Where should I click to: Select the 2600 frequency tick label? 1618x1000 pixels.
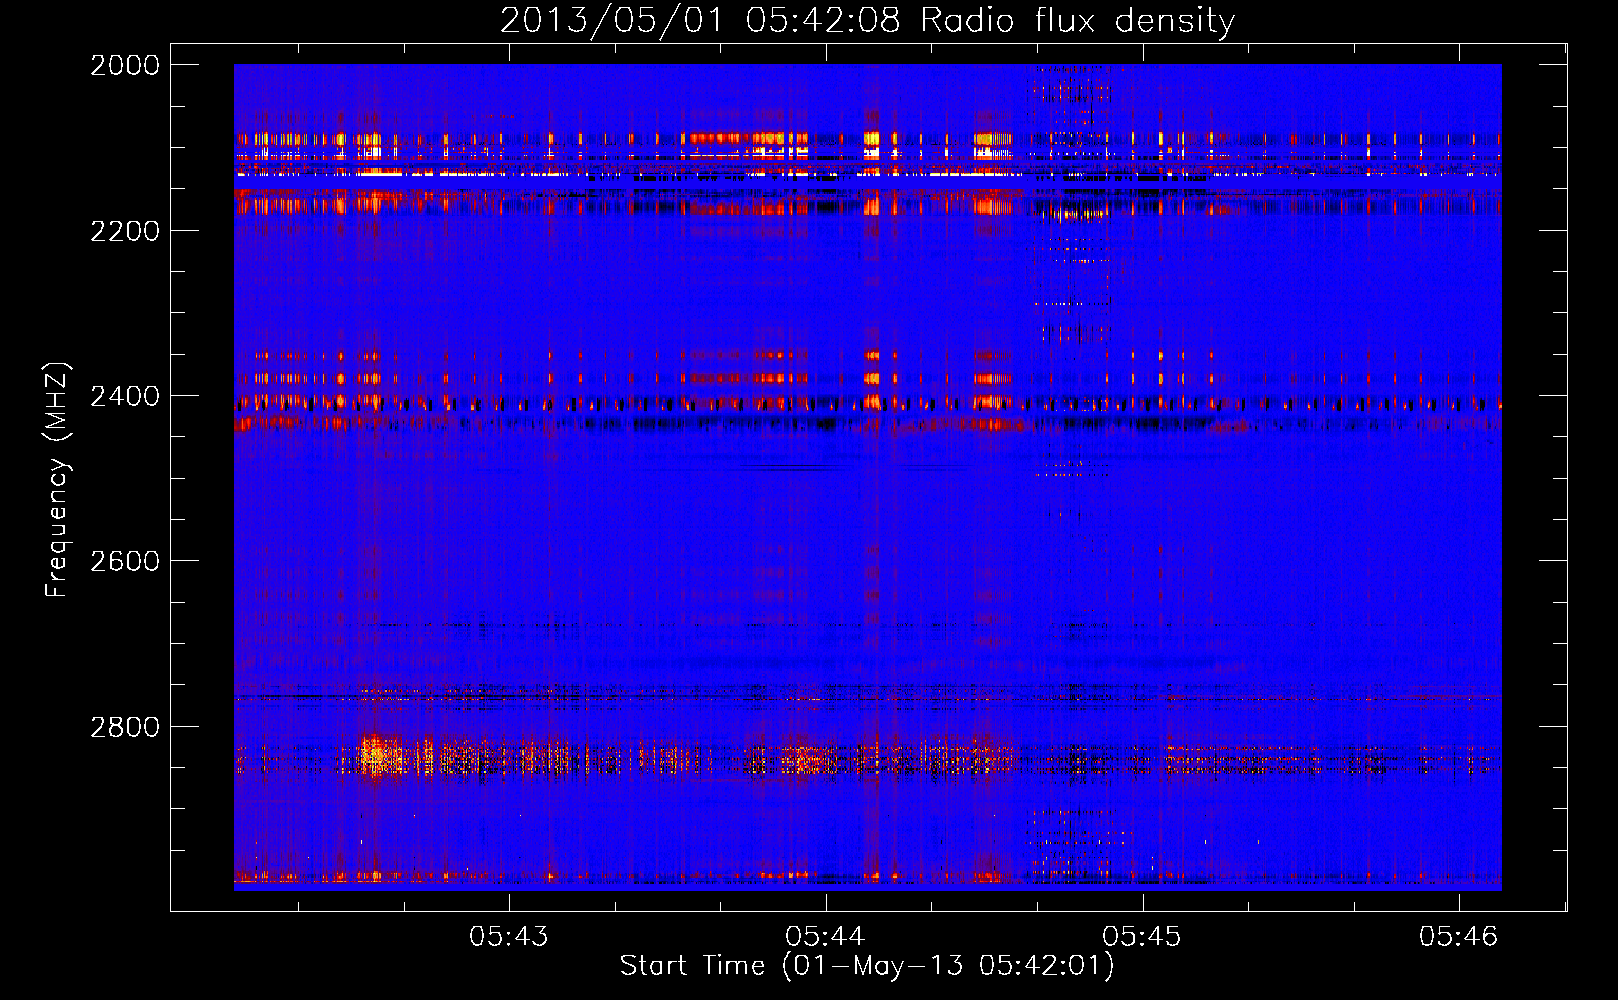(x=125, y=561)
